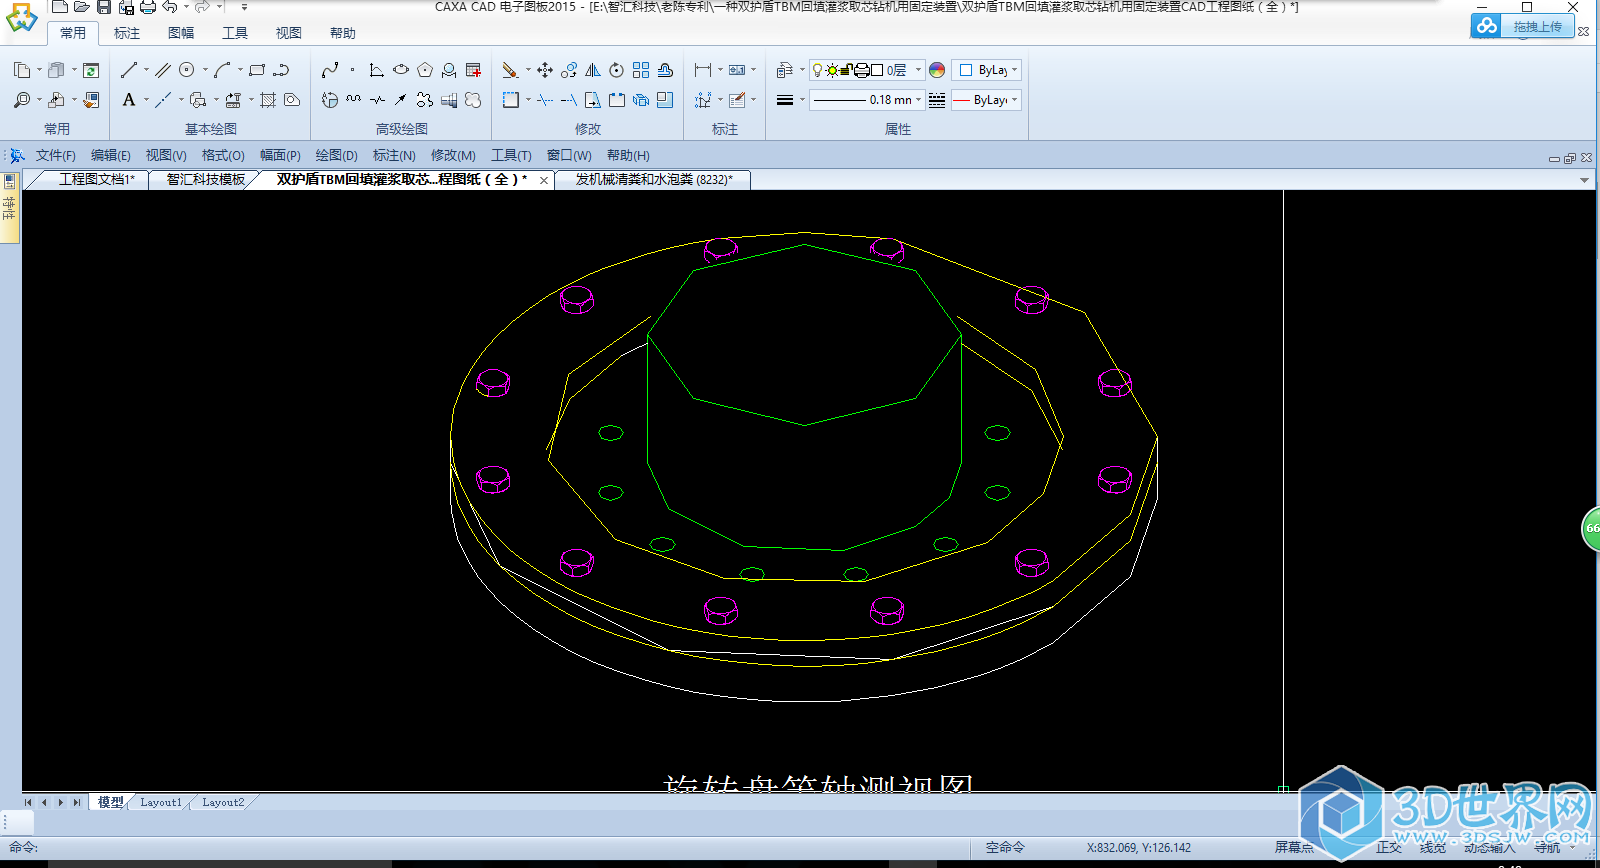
Task: Go to first sheet tab arrow
Action: [28, 802]
